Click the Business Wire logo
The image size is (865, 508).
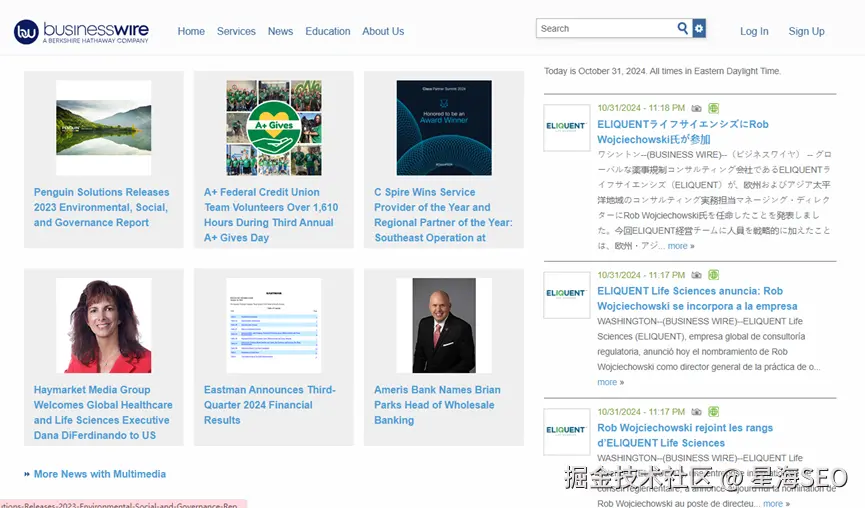click(x=81, y=32)
